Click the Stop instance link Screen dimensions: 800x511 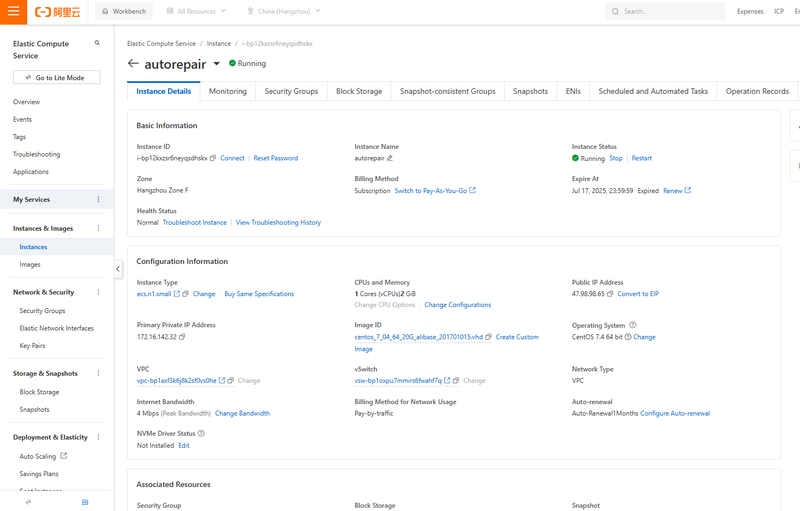616,158
